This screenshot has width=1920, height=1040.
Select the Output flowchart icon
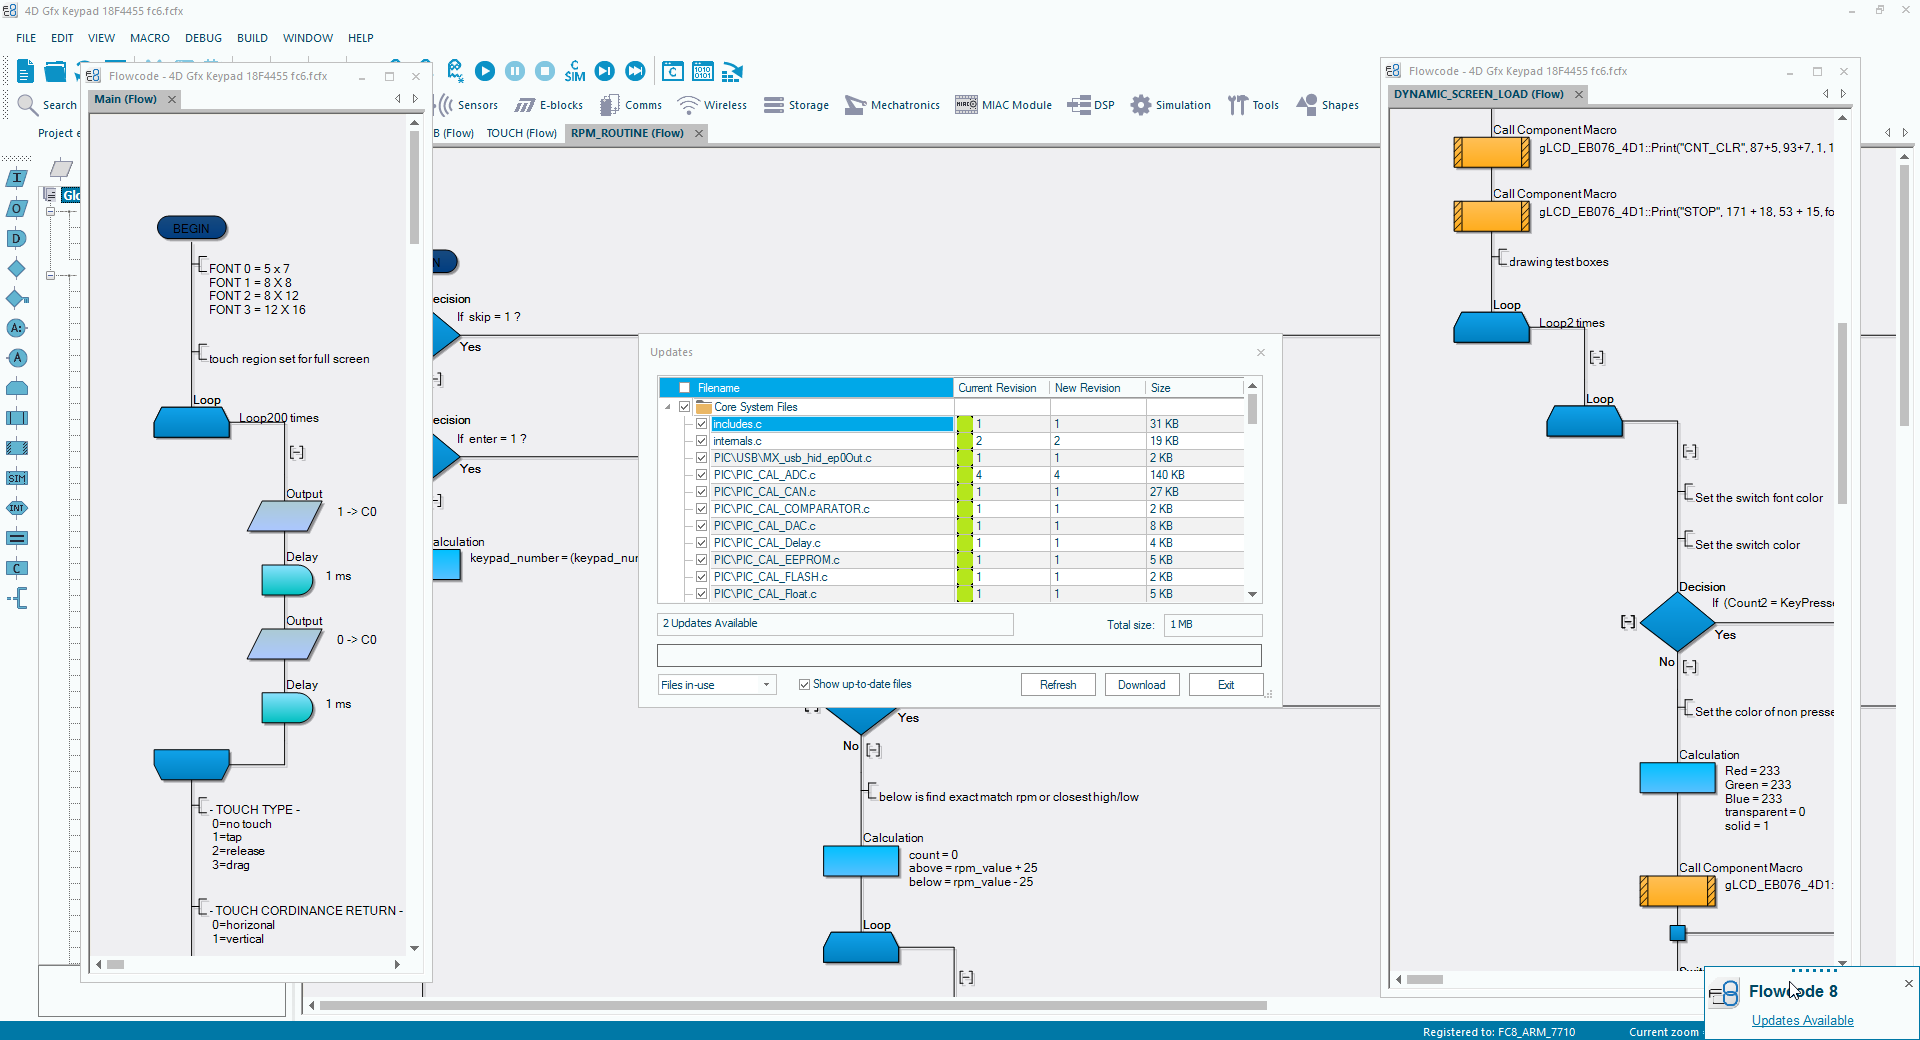click(17, 208)
